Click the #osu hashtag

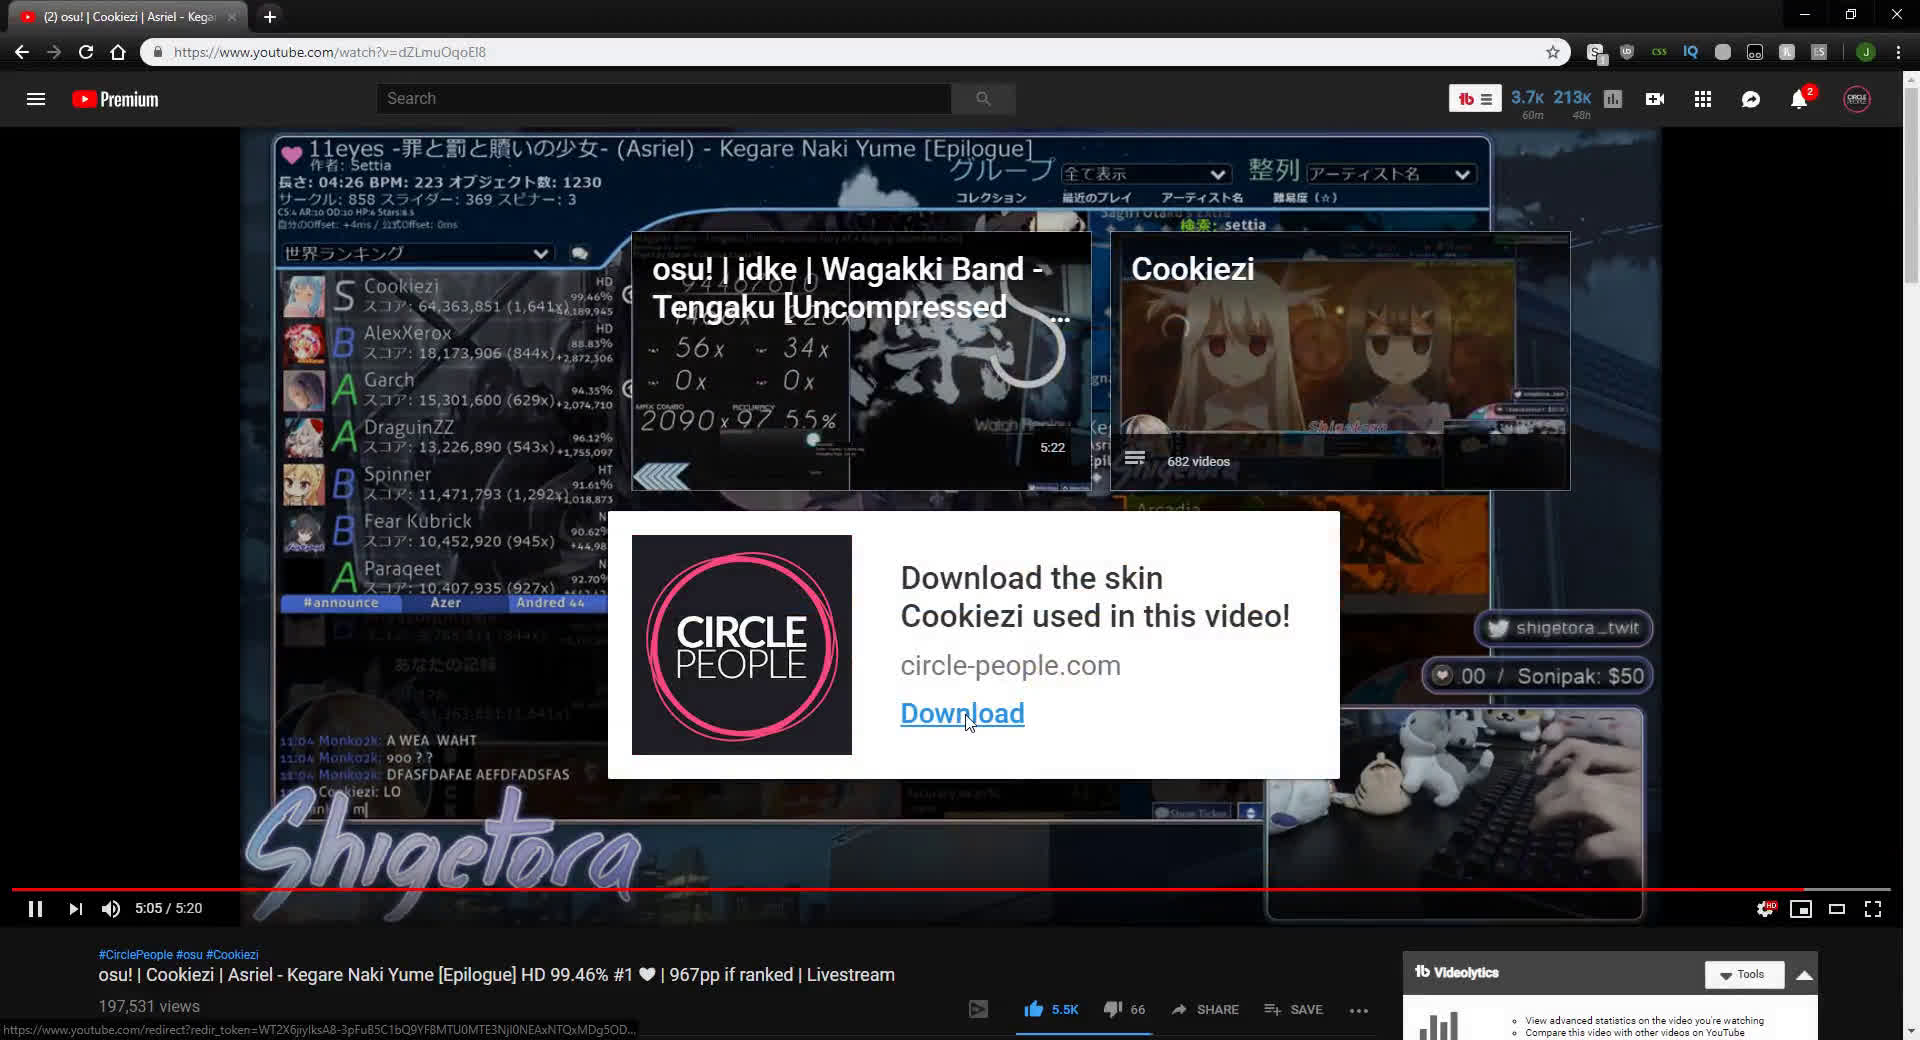point(189,955)
